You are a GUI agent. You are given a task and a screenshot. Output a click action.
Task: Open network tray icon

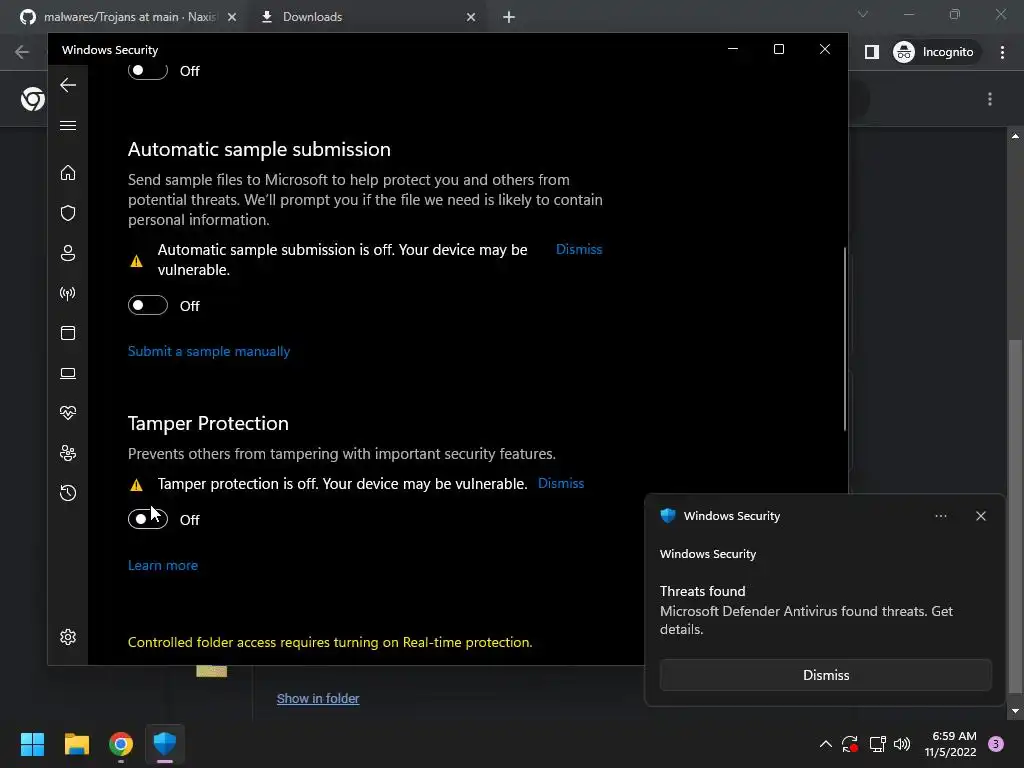[x=878, y=744]
